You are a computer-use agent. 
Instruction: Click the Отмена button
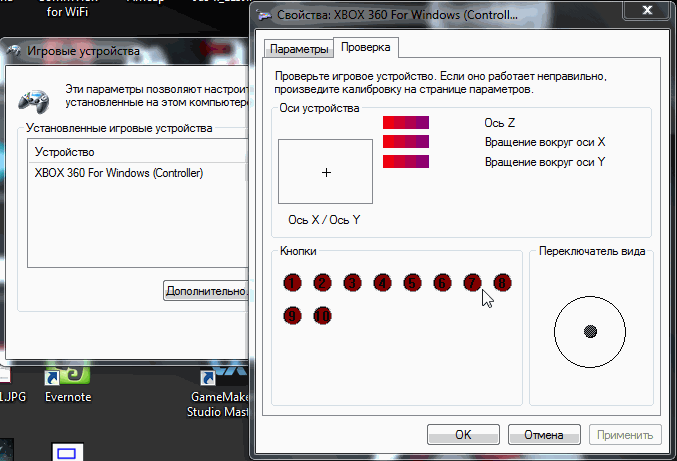coord(544,434)
